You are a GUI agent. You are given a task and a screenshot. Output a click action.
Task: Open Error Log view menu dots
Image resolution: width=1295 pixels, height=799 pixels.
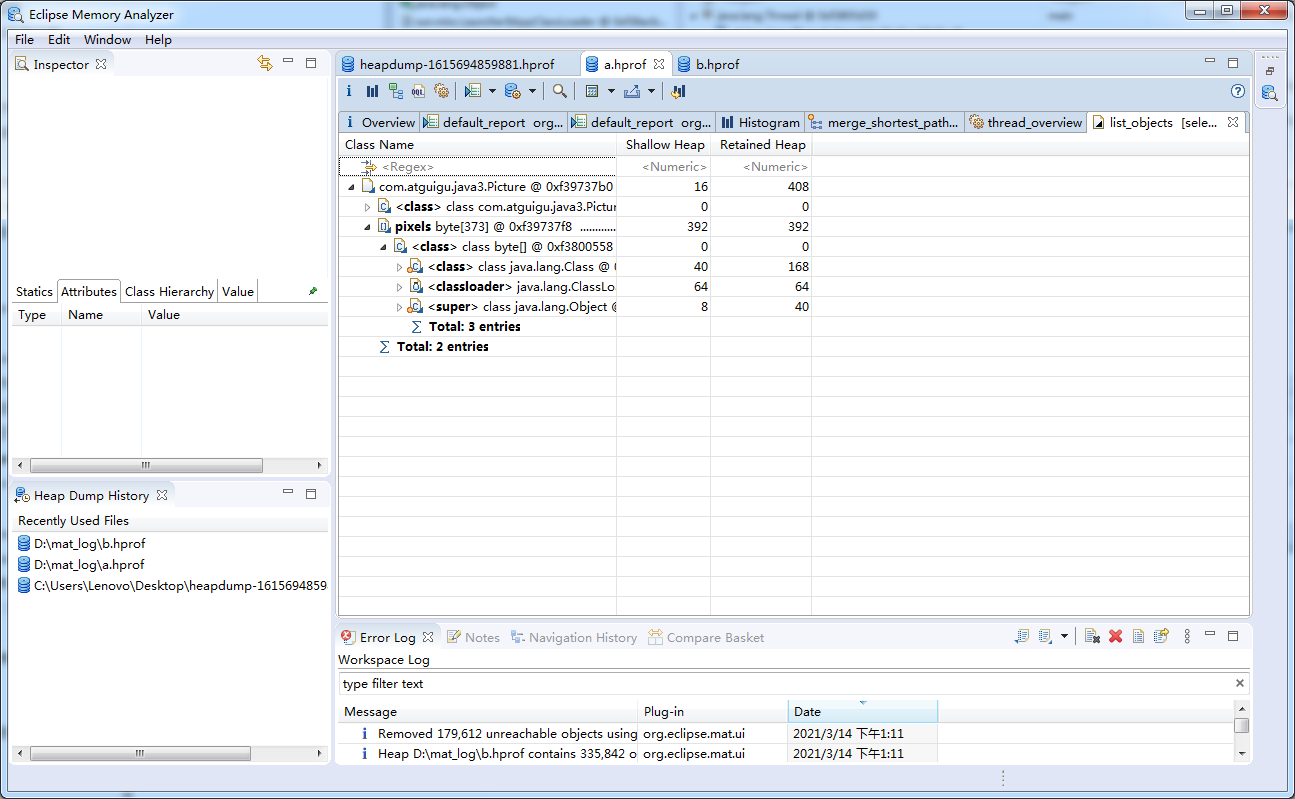point(1187,636)
